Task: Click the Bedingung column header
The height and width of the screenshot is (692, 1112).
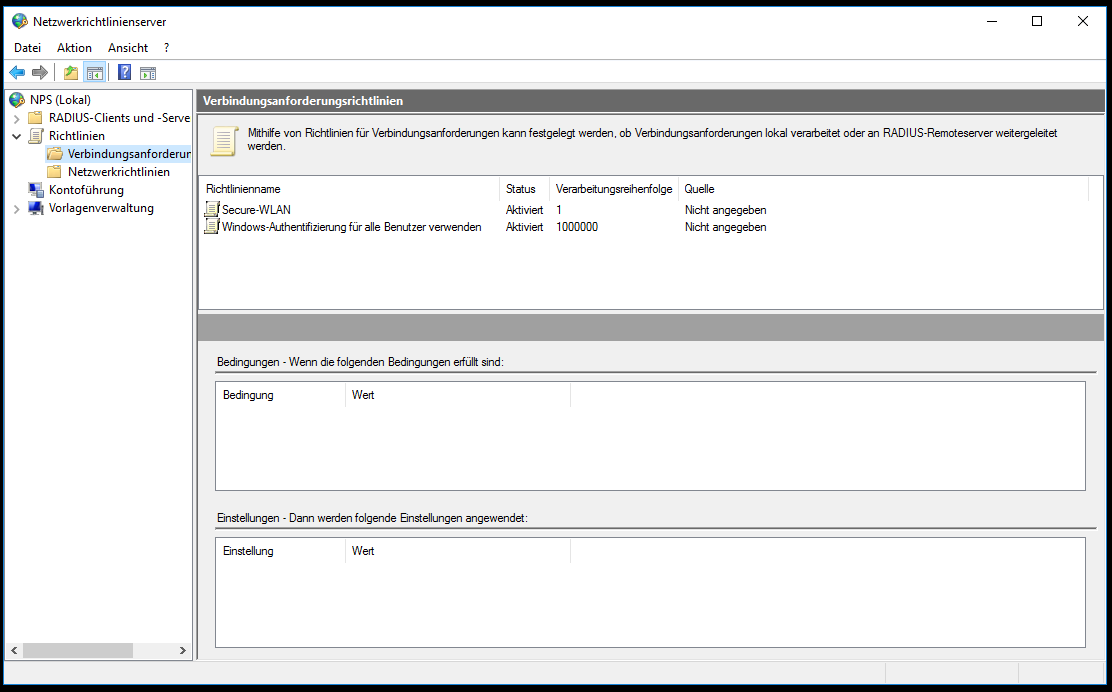Action: [x=281, y=395]
